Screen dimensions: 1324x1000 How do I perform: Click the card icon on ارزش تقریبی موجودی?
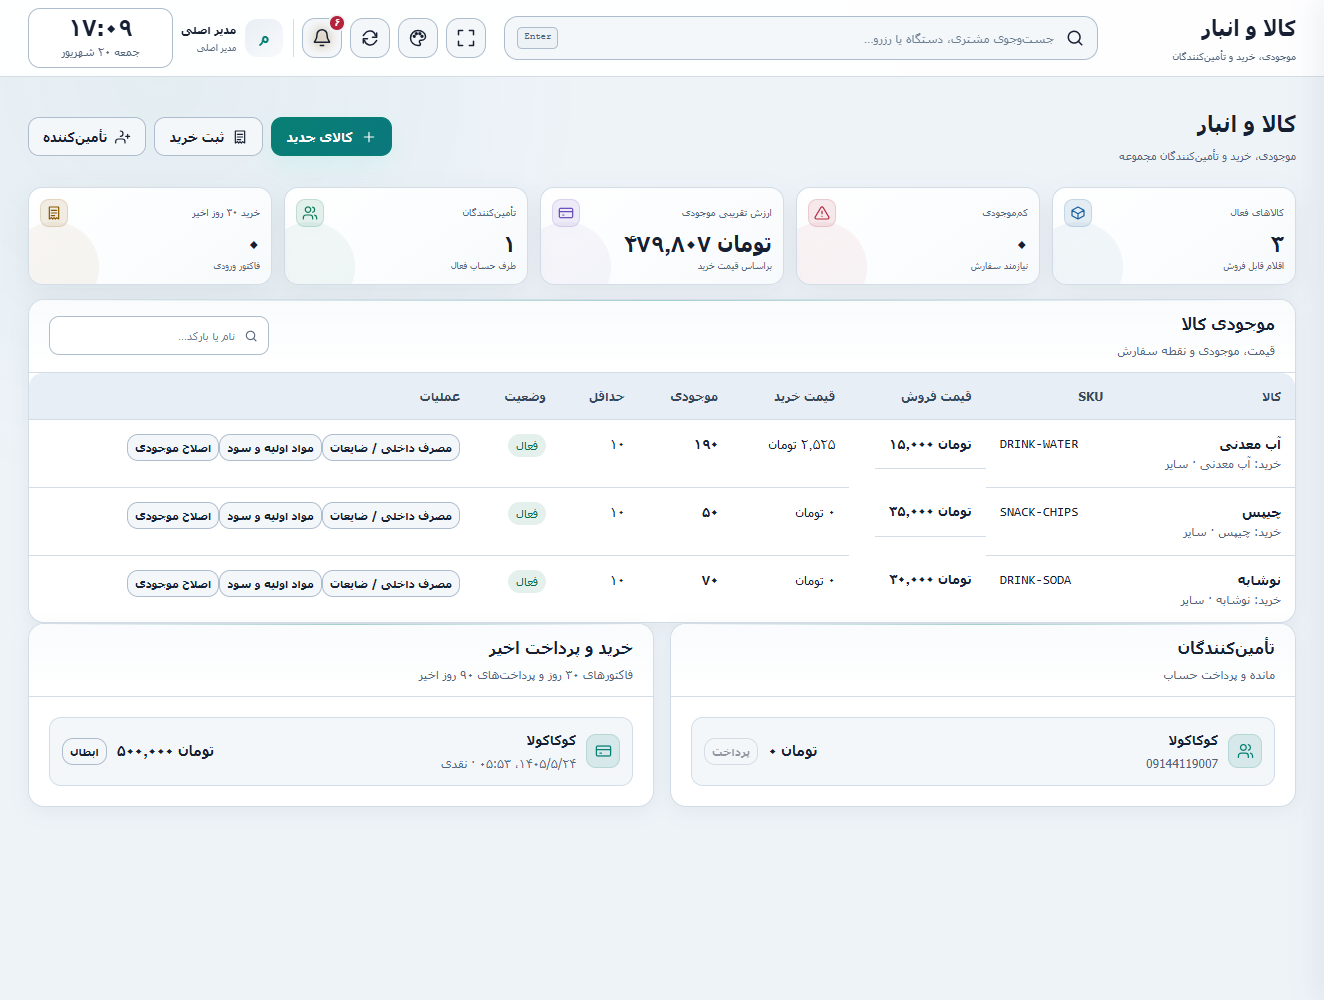pyautogui.click(x=566, y=213)
